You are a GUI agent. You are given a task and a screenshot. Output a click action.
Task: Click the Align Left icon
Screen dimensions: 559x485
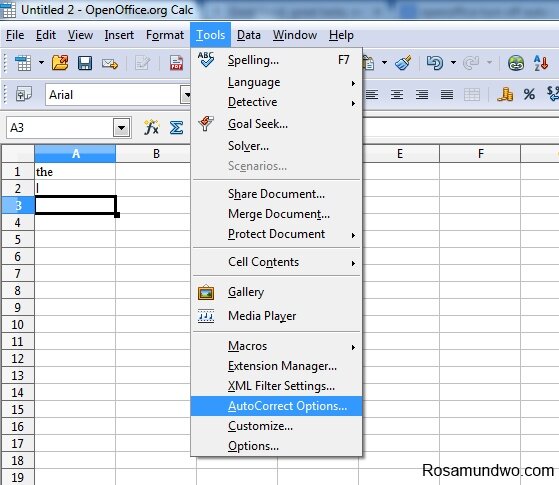372,95
